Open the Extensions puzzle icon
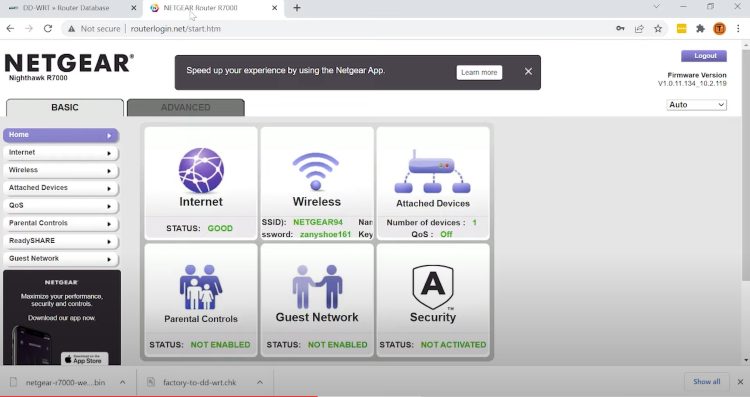The height and width of the screenshot is (397, 750). 700,29
